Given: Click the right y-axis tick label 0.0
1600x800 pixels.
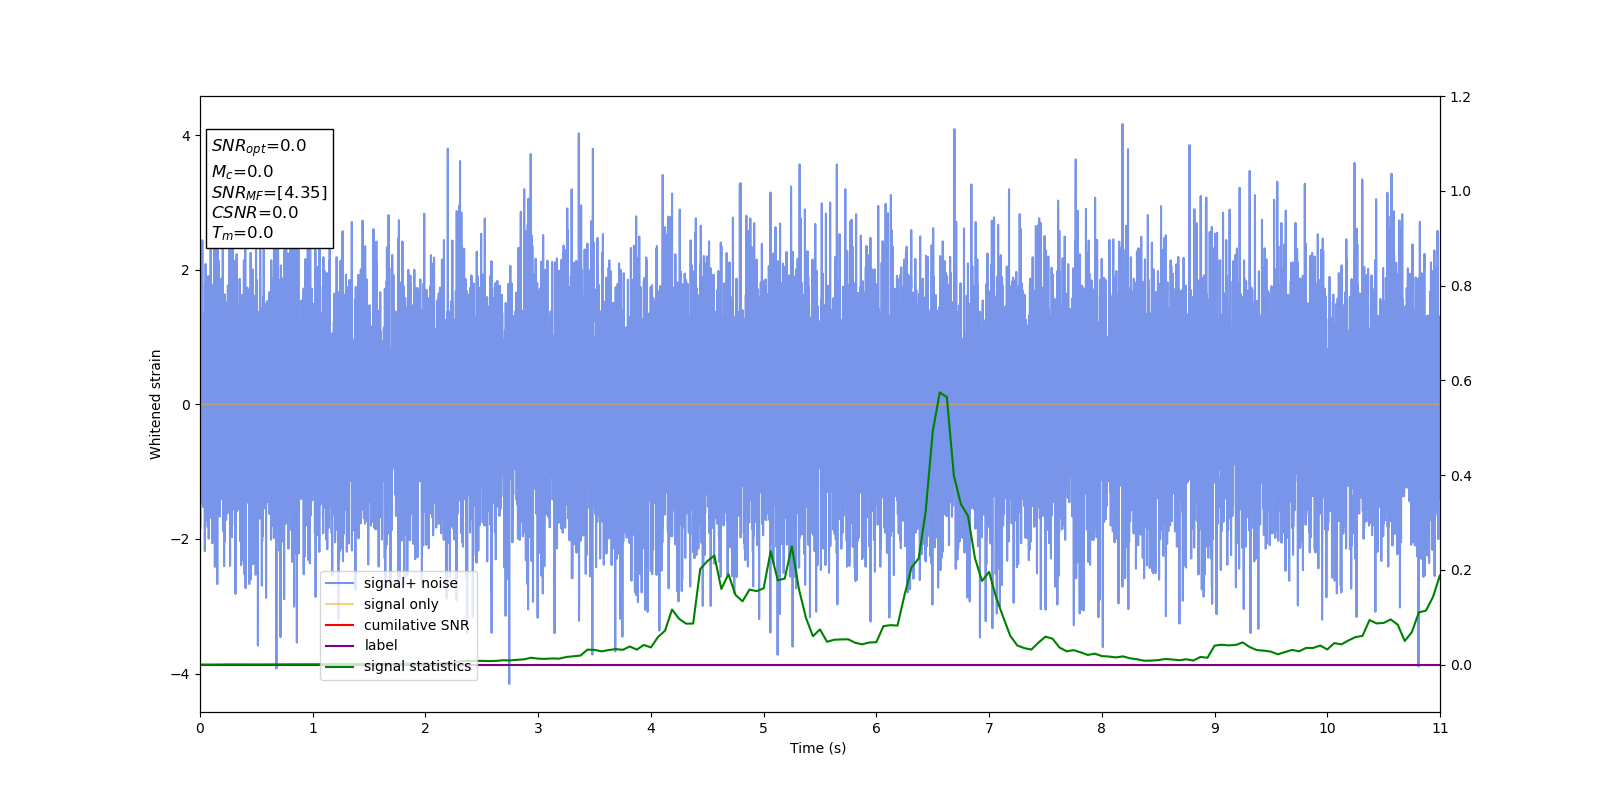Looking at the screenshot, I should coord(1460,665).
